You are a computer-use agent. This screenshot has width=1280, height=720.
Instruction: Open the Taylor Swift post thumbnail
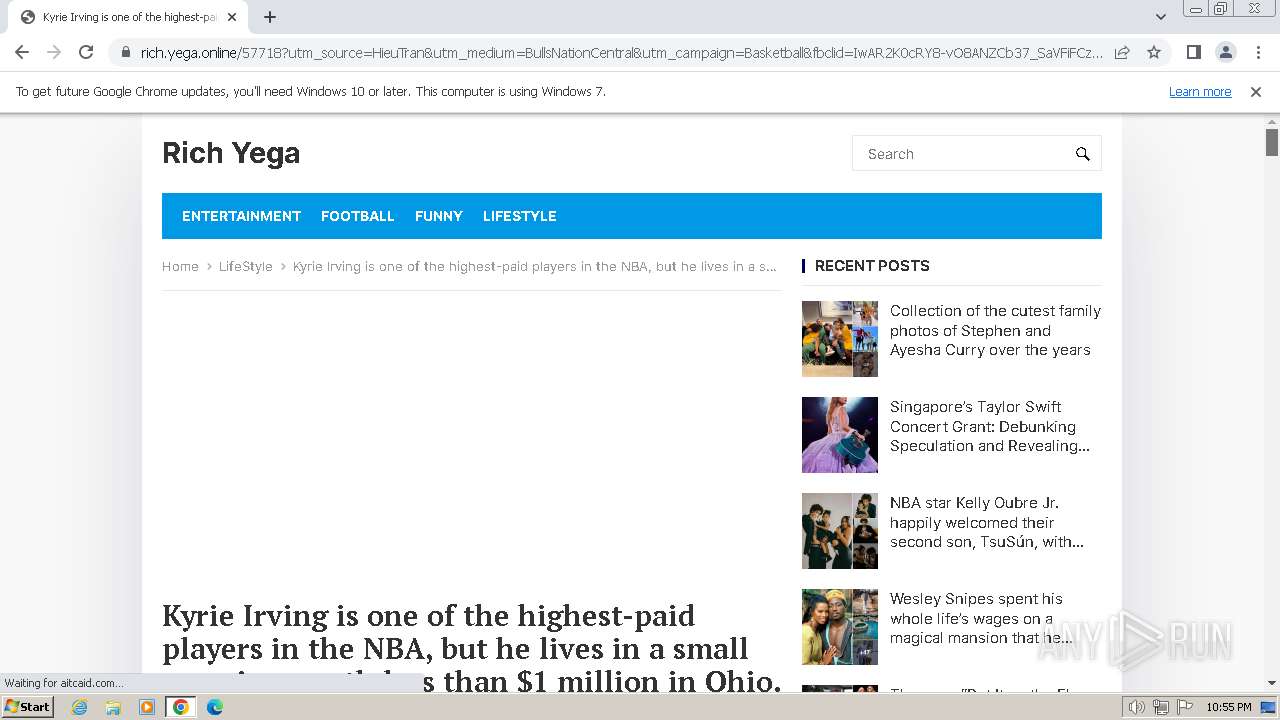[840, 435]
